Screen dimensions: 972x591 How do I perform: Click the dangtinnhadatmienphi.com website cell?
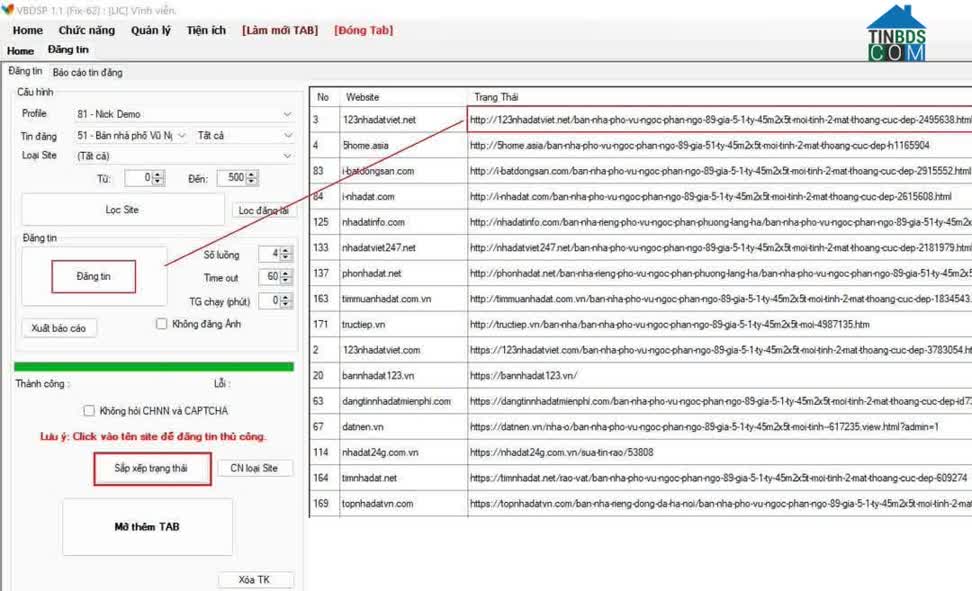click(x=404, y=401)
